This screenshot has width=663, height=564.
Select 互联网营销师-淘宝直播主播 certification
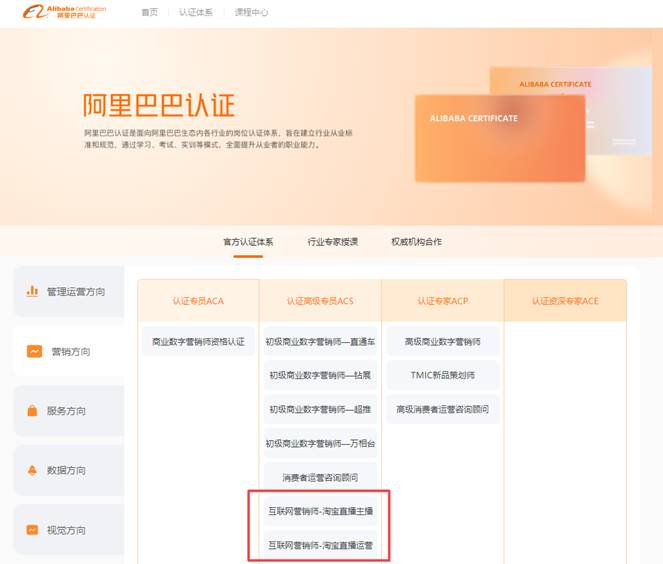320,511
